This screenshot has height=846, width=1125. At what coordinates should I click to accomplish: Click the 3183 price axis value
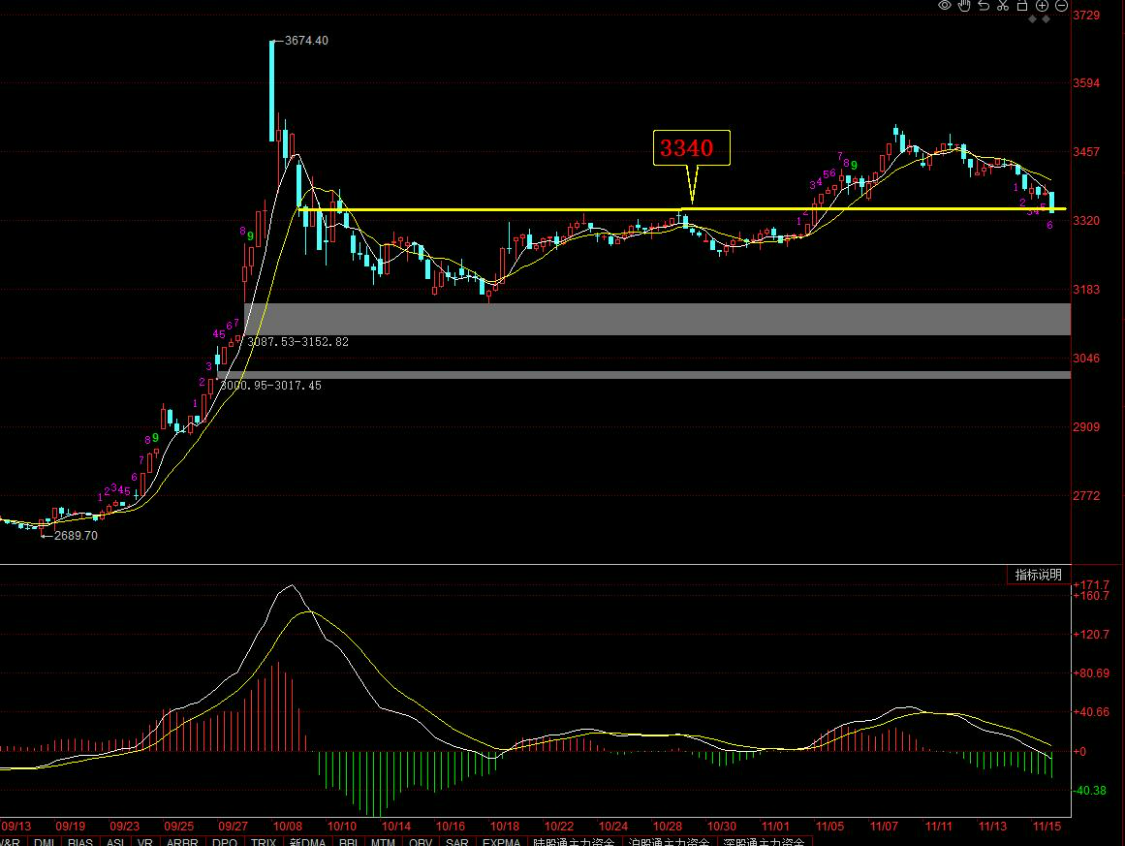[1086, 290]
